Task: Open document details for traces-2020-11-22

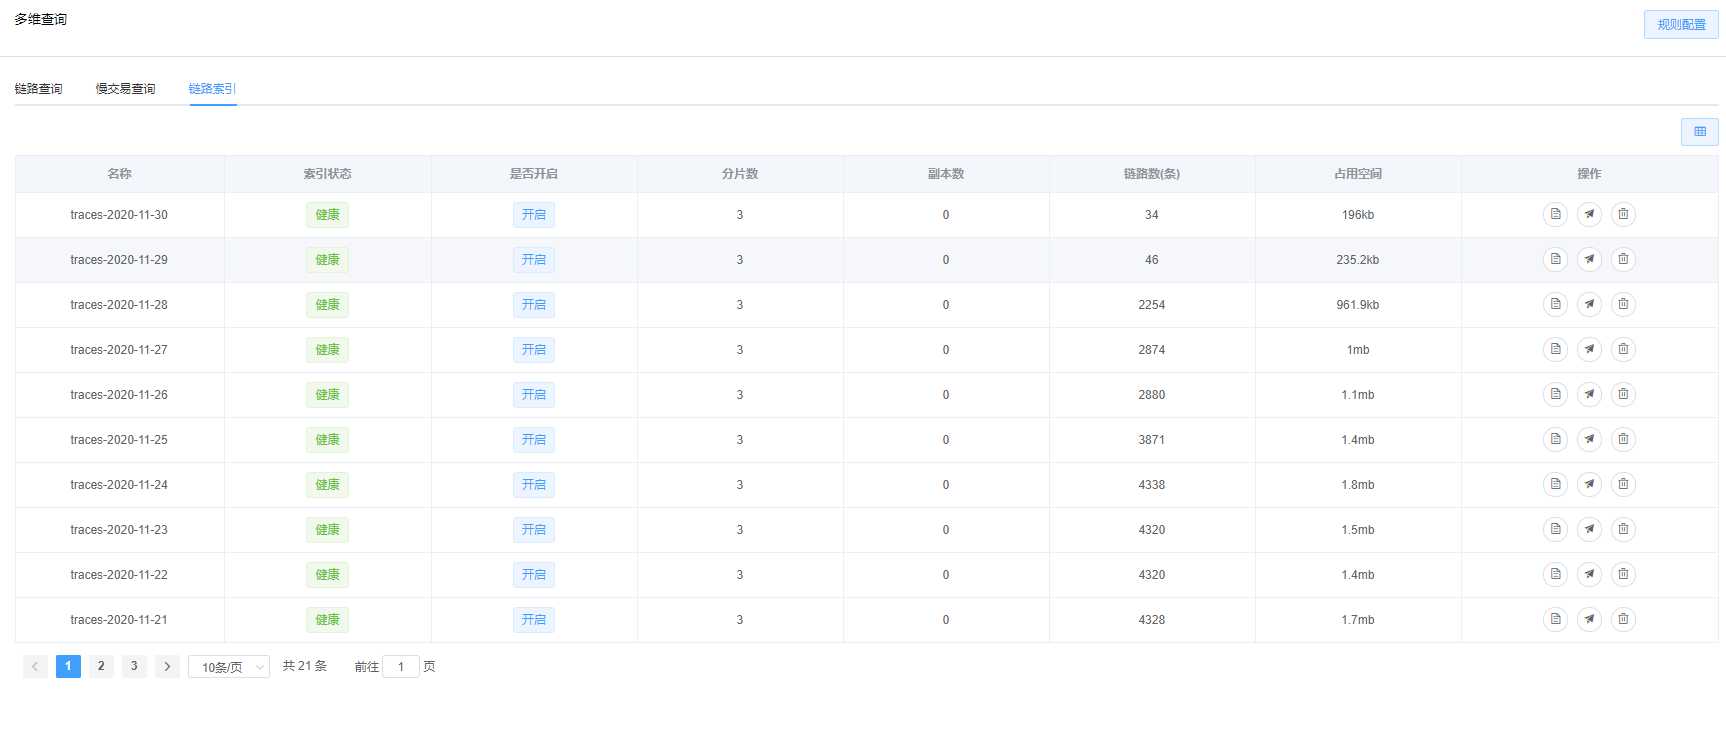Action: (1555, 574)
